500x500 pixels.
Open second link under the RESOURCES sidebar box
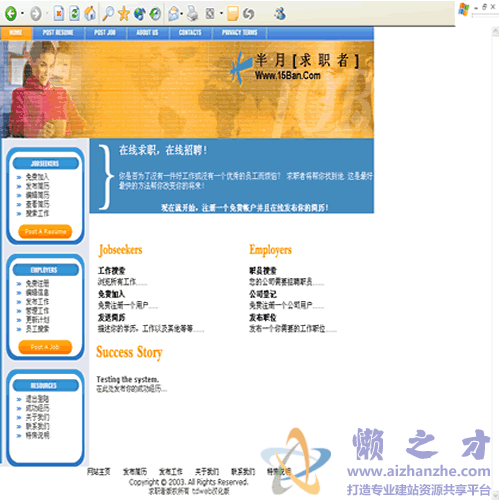tap(37, 408)
